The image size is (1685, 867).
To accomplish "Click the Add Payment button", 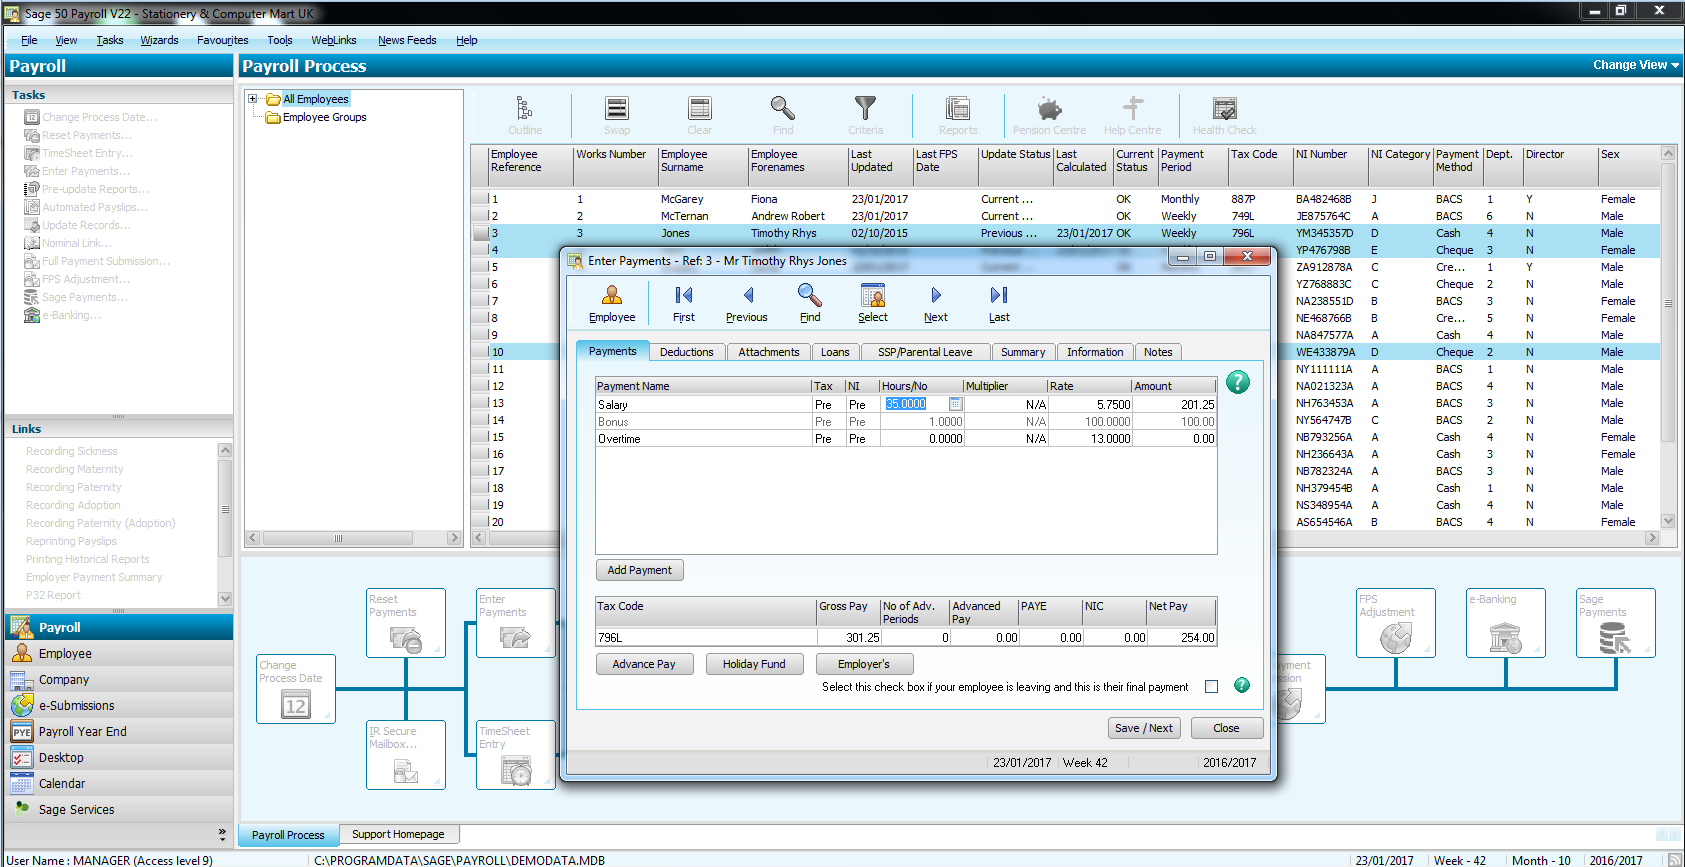I will click(x=639, y=570).
